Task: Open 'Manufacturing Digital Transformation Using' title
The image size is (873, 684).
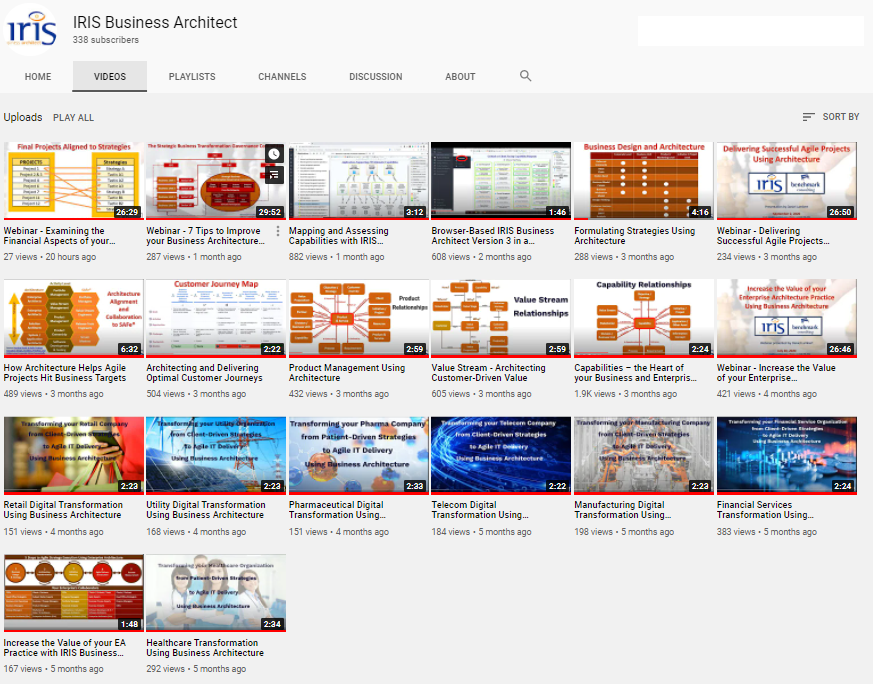Action: tap(622, 510)
